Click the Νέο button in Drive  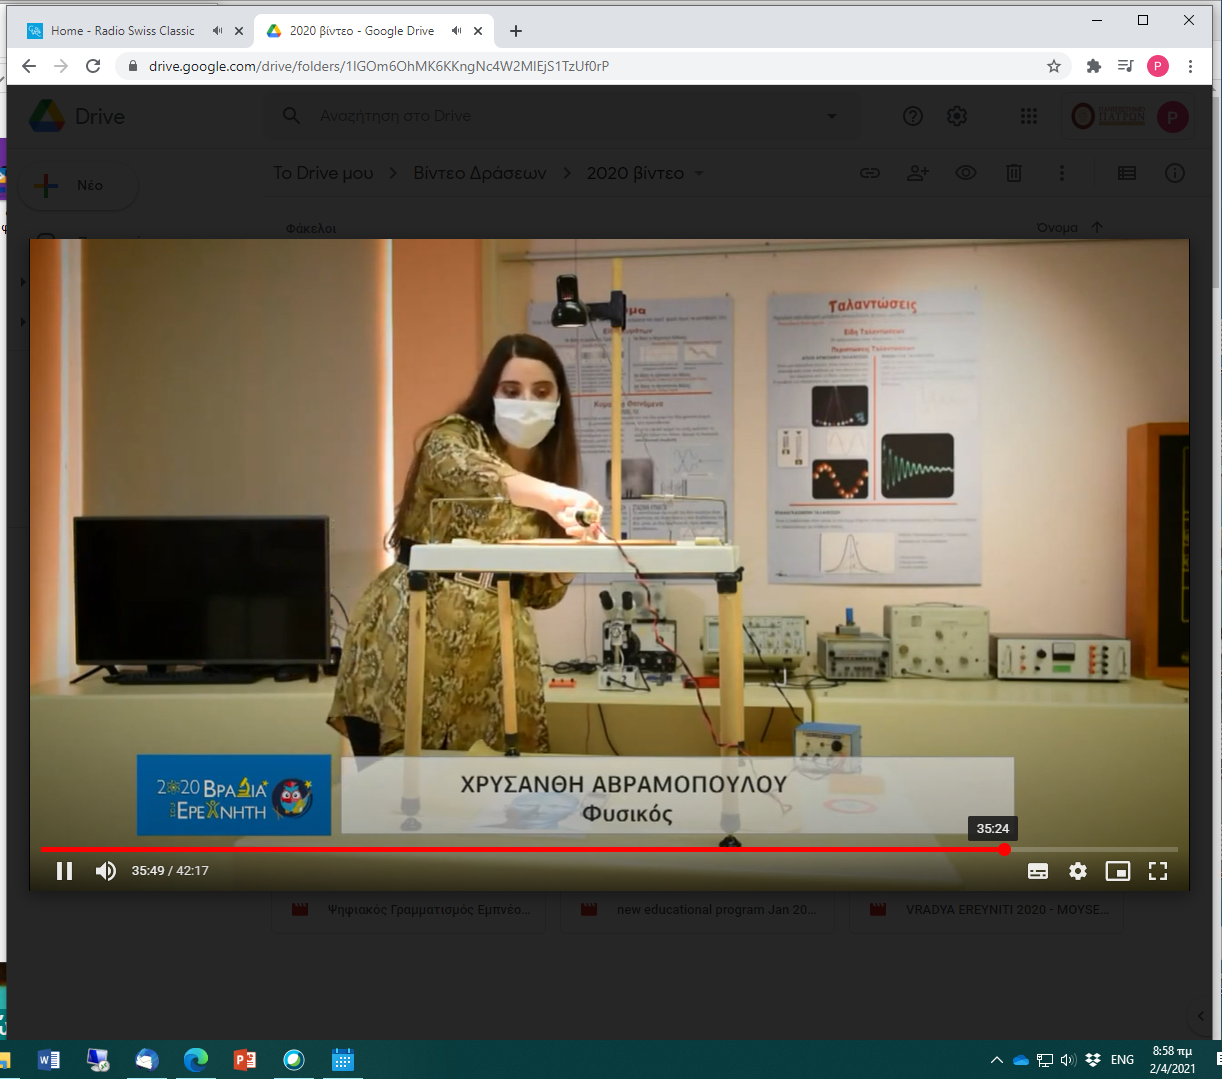pyautogui.click(x=77, y=185)
